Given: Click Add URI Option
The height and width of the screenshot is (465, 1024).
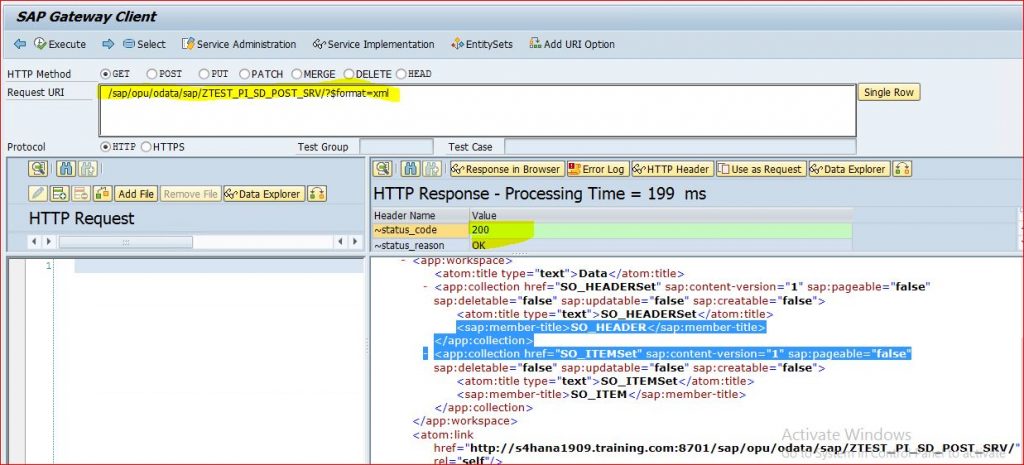Looking at the screenshot, I should [571, 44].
